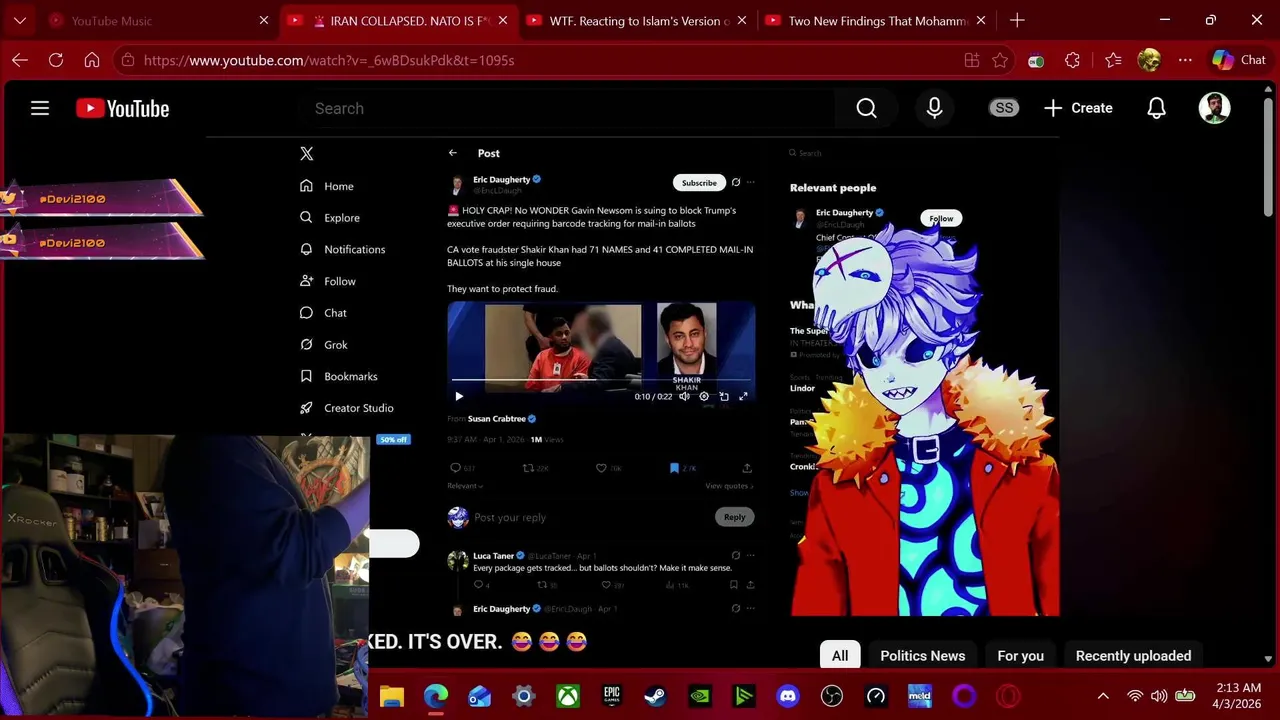Click the YouTube video player area

(x=632, y=376)
